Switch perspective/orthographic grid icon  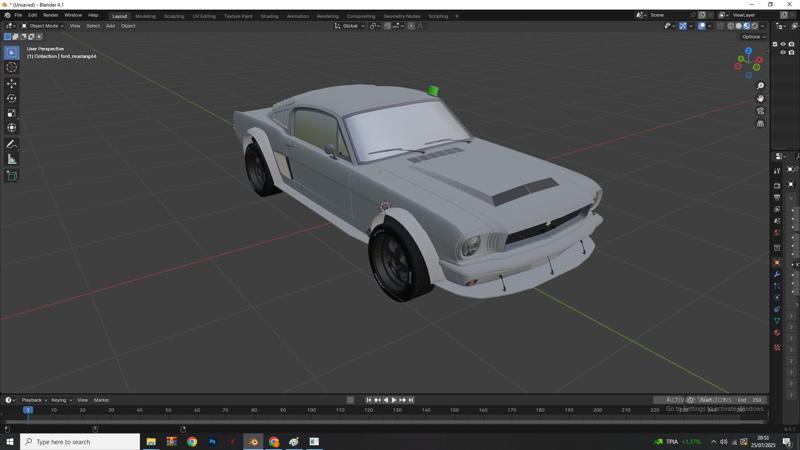click(x=760, y=123)
